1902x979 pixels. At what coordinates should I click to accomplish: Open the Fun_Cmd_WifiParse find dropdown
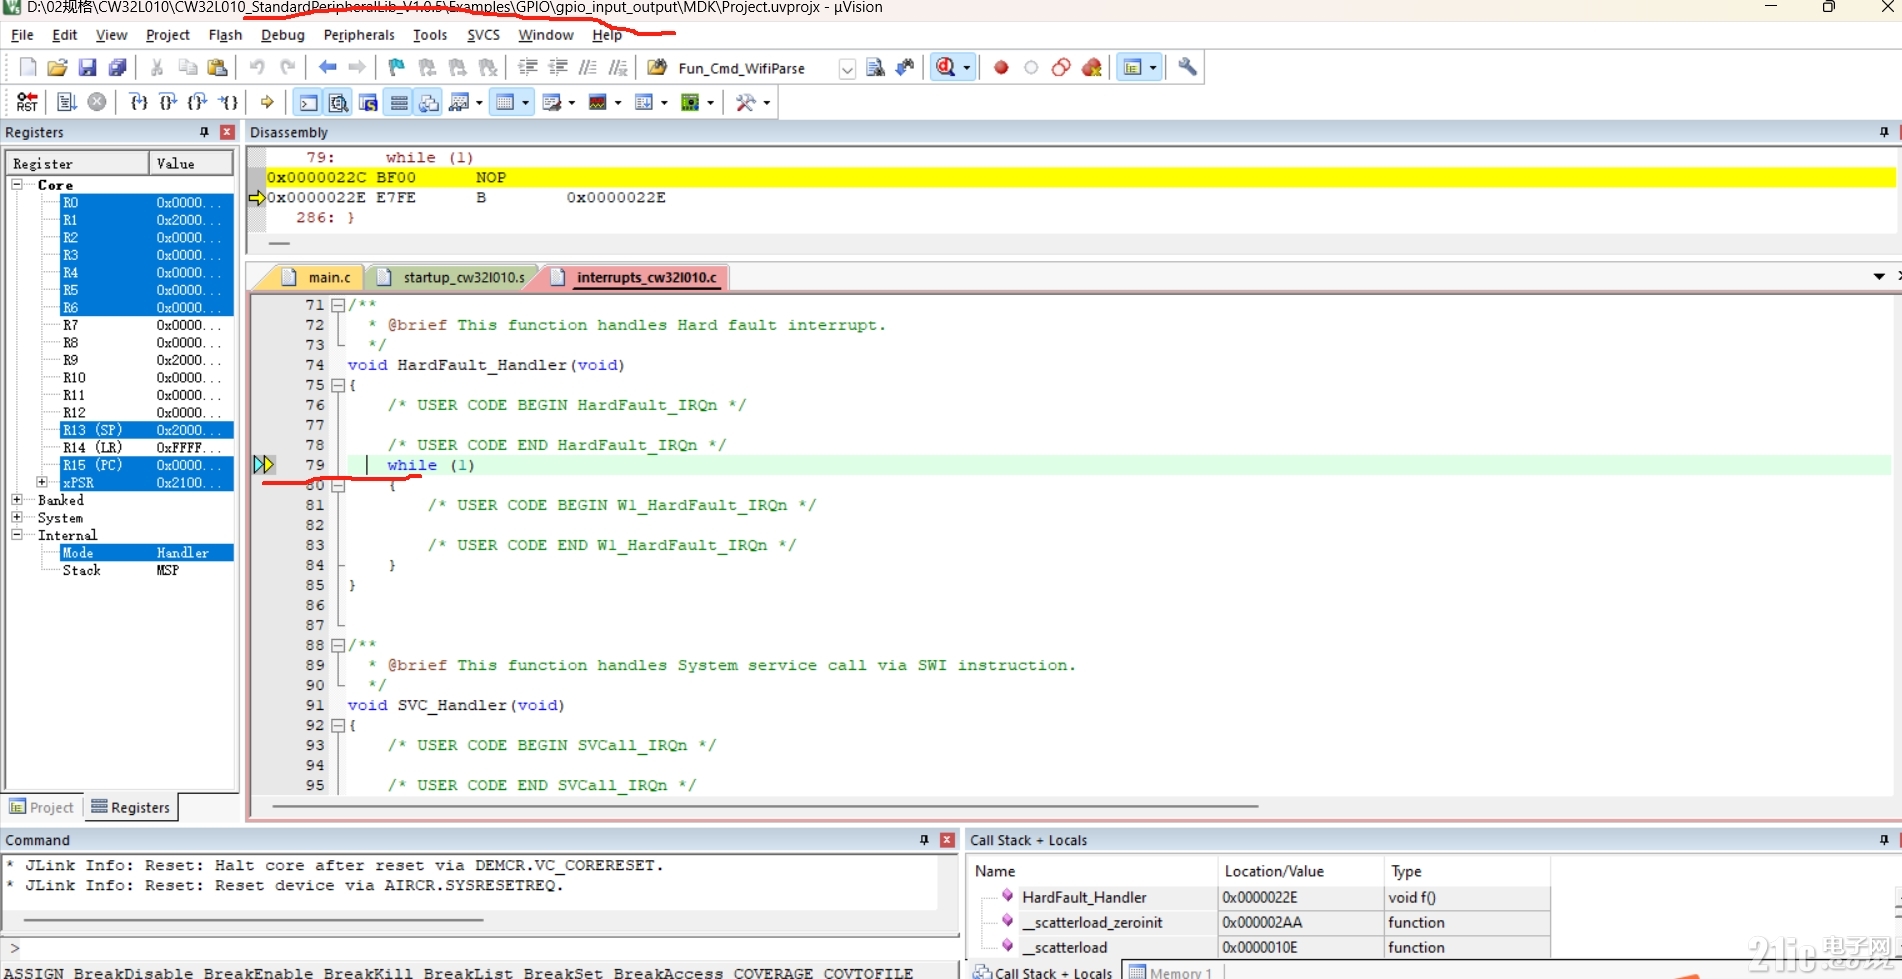point(847,68)
